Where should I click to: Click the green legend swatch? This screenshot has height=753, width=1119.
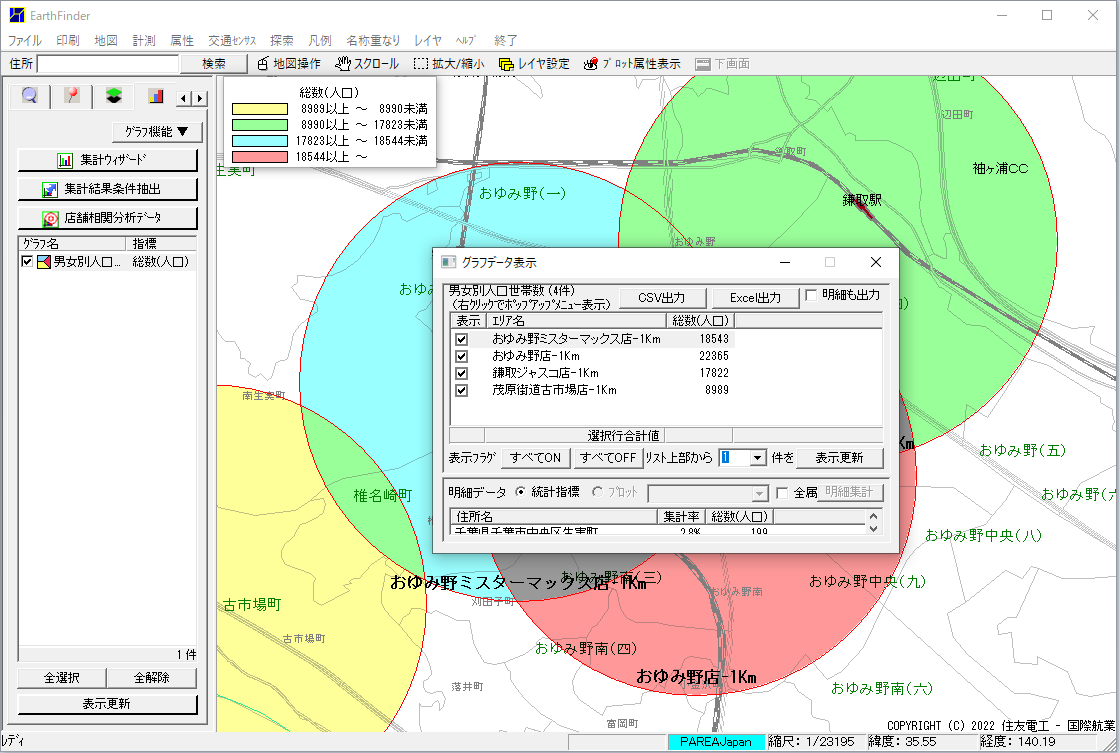(260, 125)
